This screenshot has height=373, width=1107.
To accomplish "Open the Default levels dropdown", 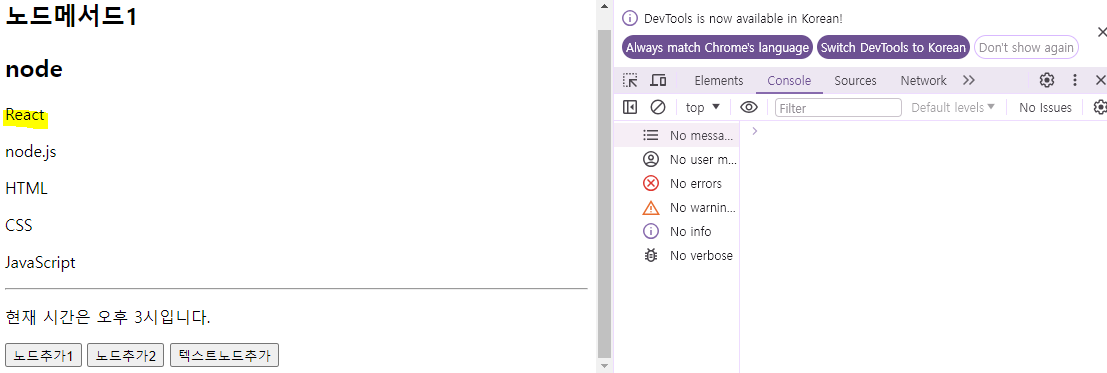I will point(953,107).
